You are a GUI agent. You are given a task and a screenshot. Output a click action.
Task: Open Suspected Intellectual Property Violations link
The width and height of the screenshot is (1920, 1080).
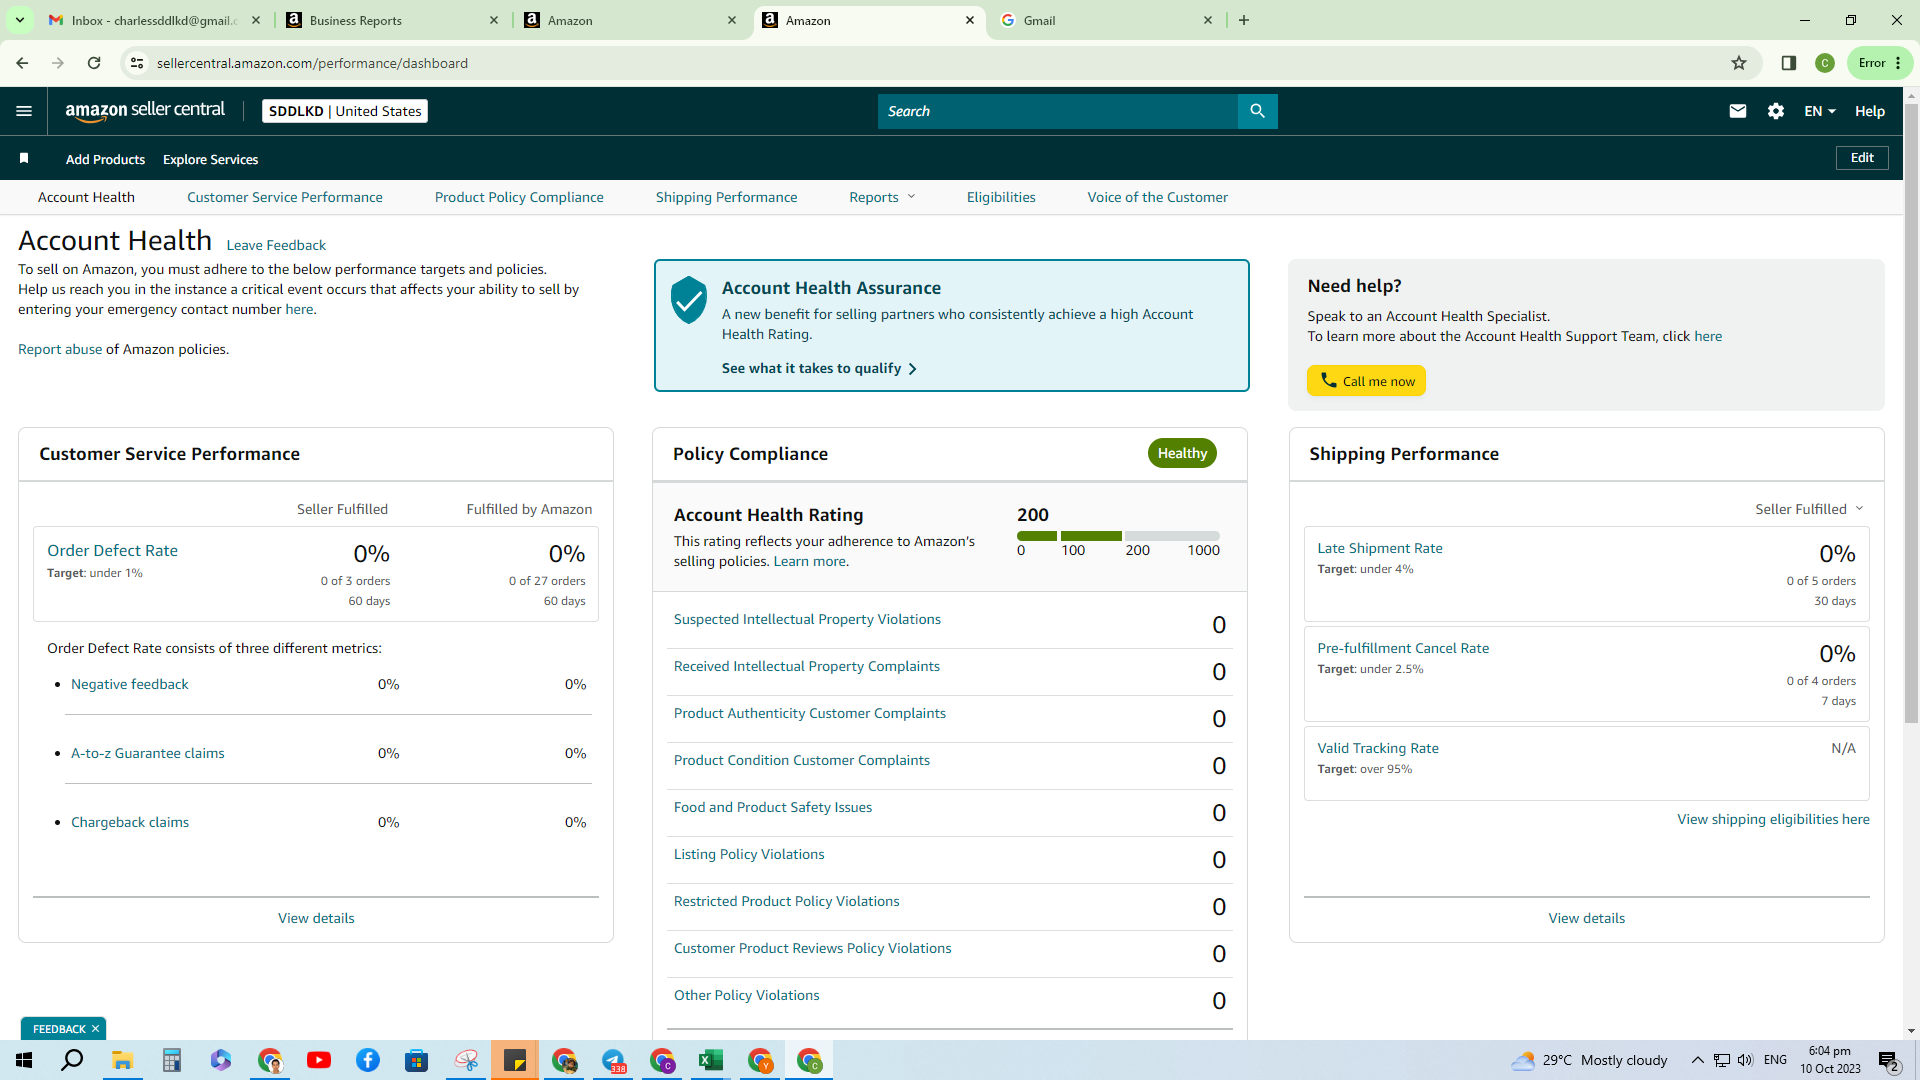tap(807, 619)
